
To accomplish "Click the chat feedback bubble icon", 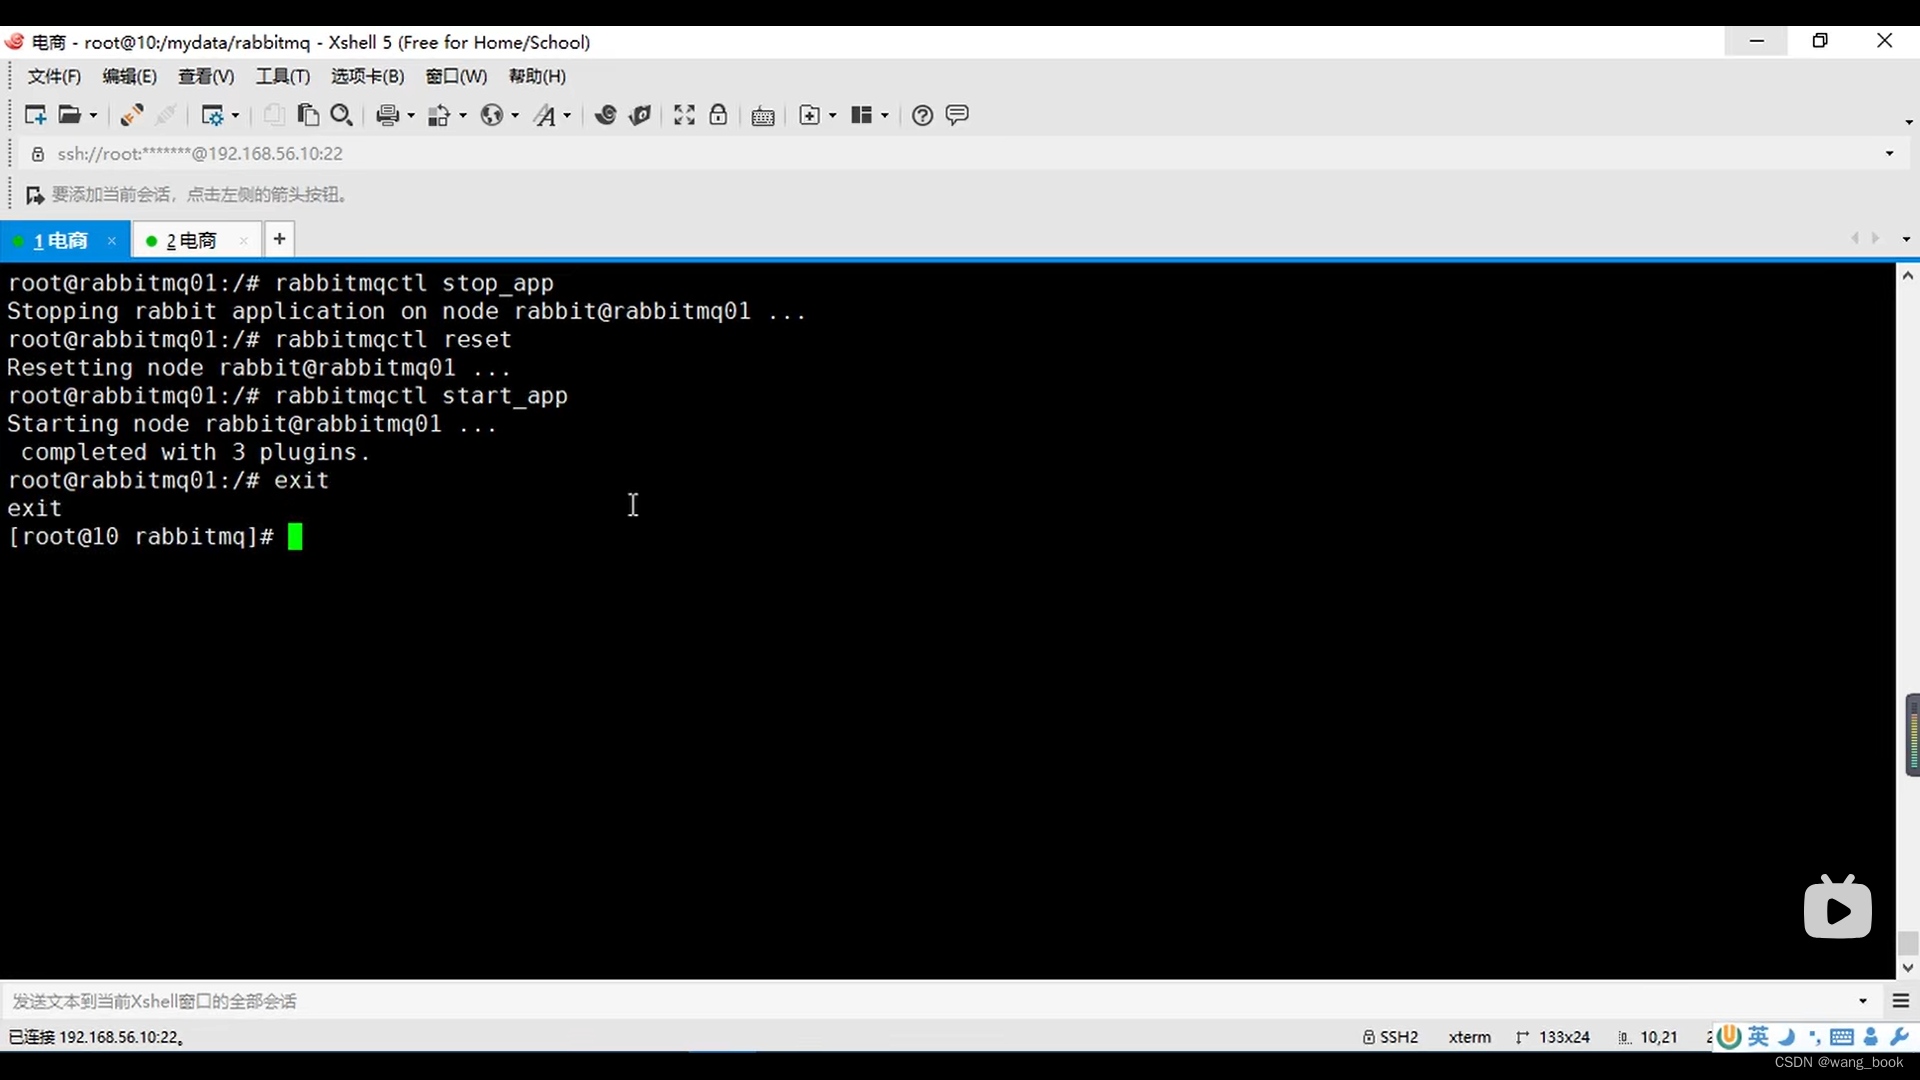I will [957, 115].
